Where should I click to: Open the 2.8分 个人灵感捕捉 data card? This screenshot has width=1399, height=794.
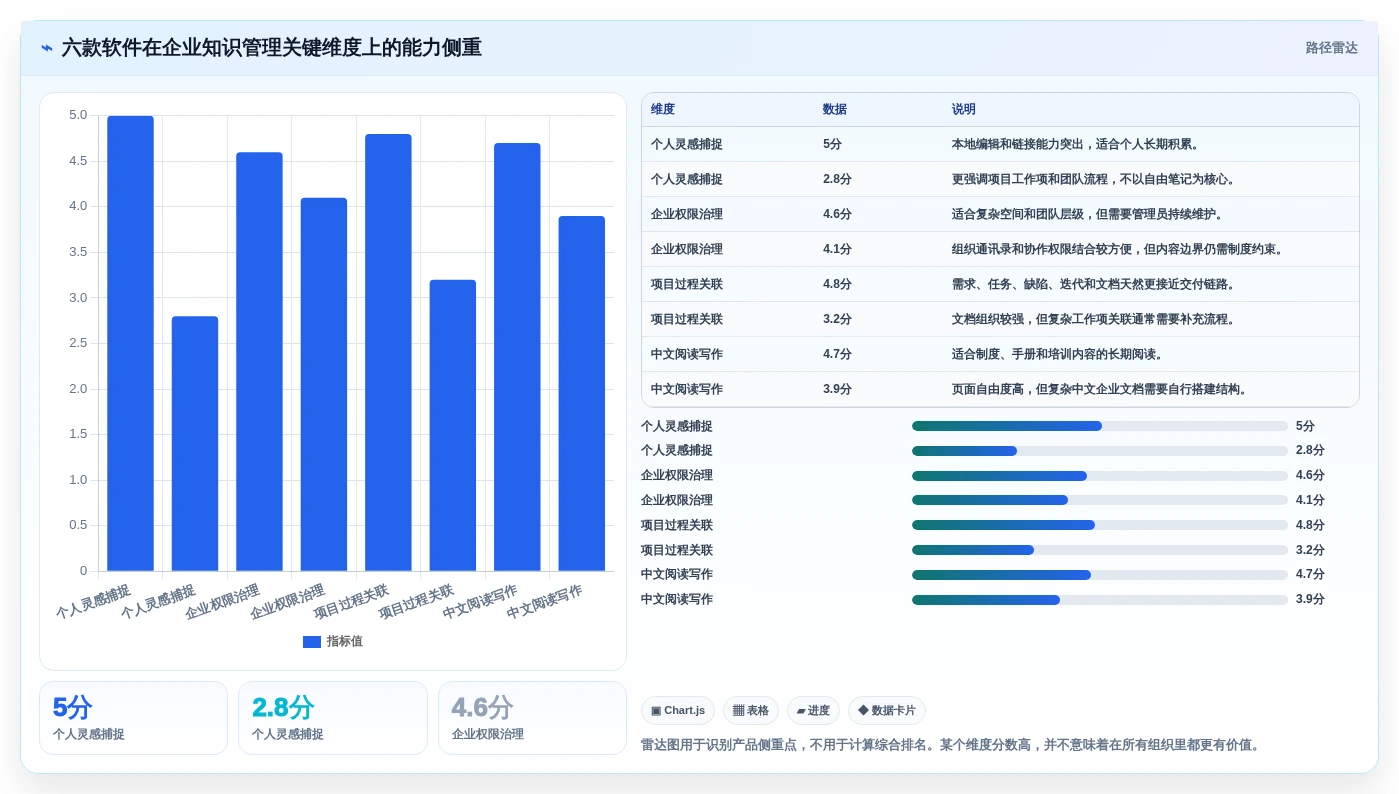coord(333,718)
